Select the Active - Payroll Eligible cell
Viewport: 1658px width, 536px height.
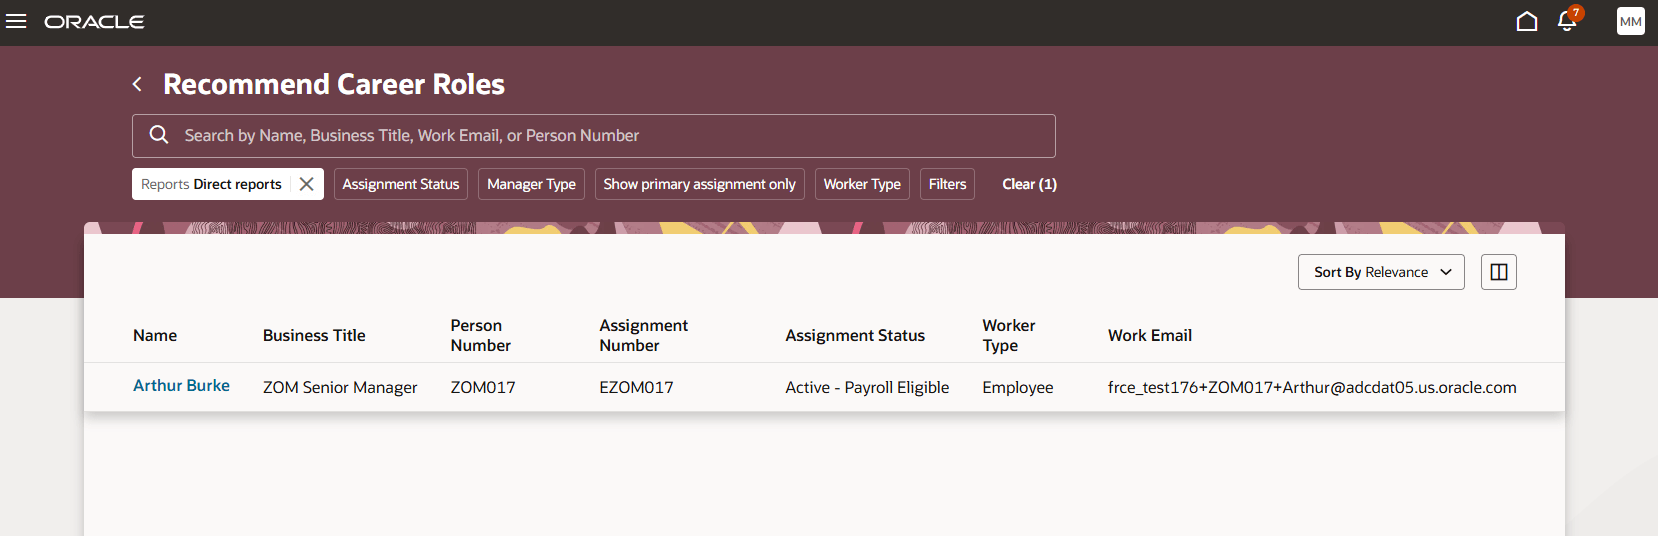pos(867,387)
